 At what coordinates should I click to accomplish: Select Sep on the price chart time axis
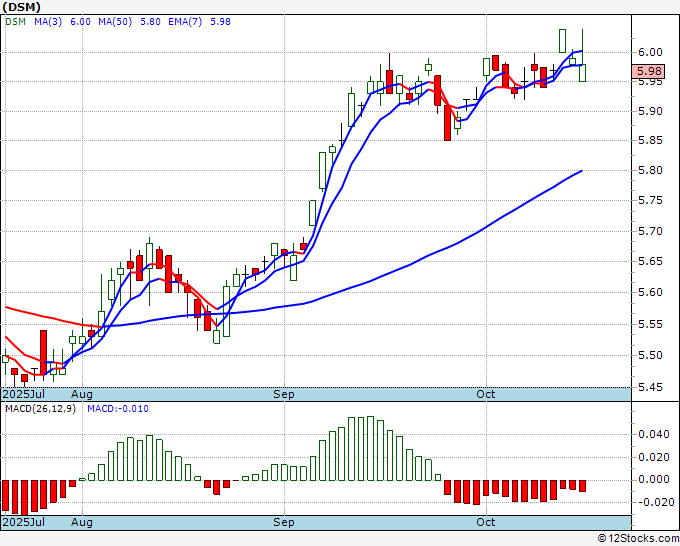[284, 394]
